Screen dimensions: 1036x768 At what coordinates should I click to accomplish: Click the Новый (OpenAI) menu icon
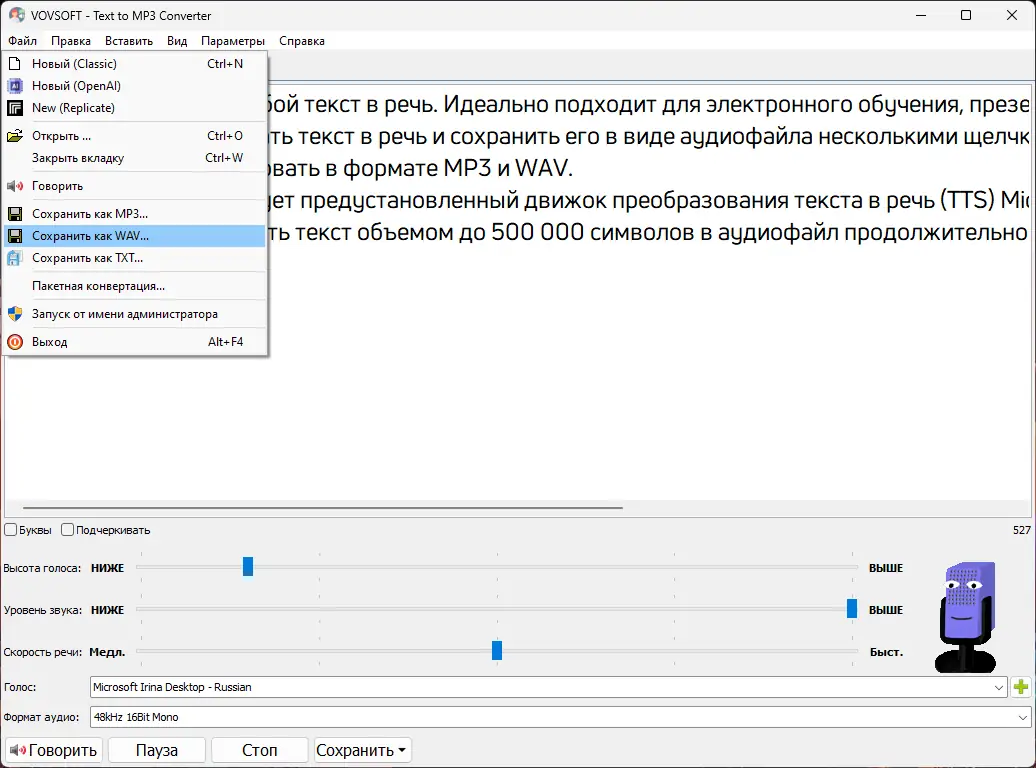15,86
